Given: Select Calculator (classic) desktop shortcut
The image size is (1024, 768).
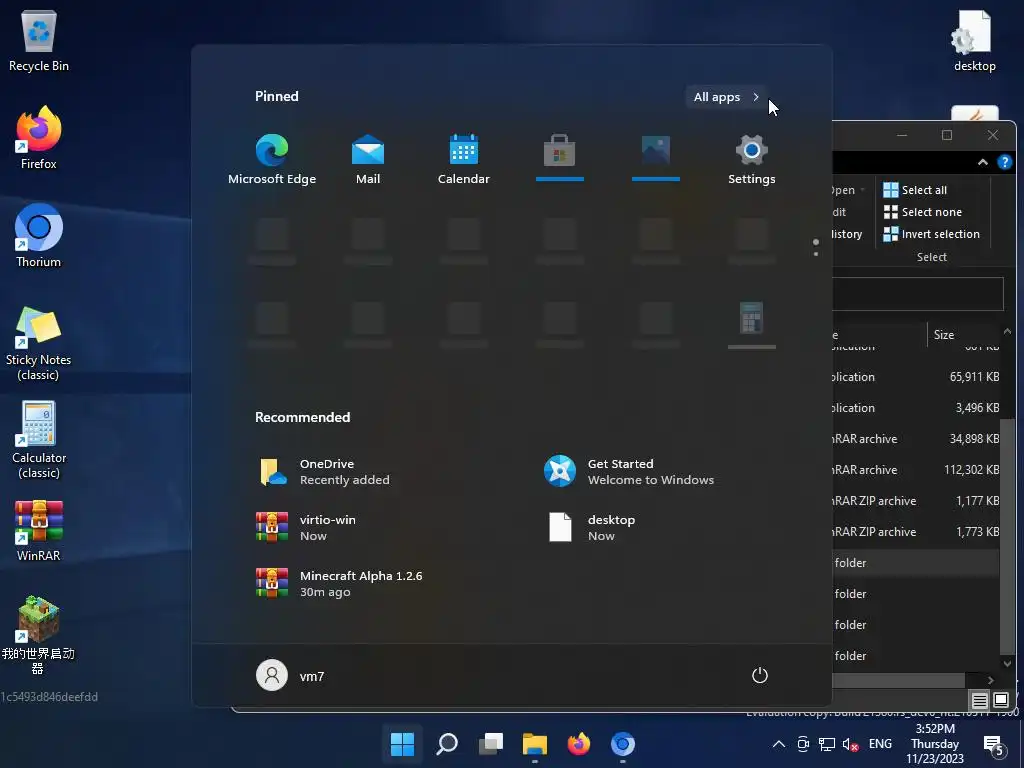Looking at the screenshot, I should coord(39,440).
